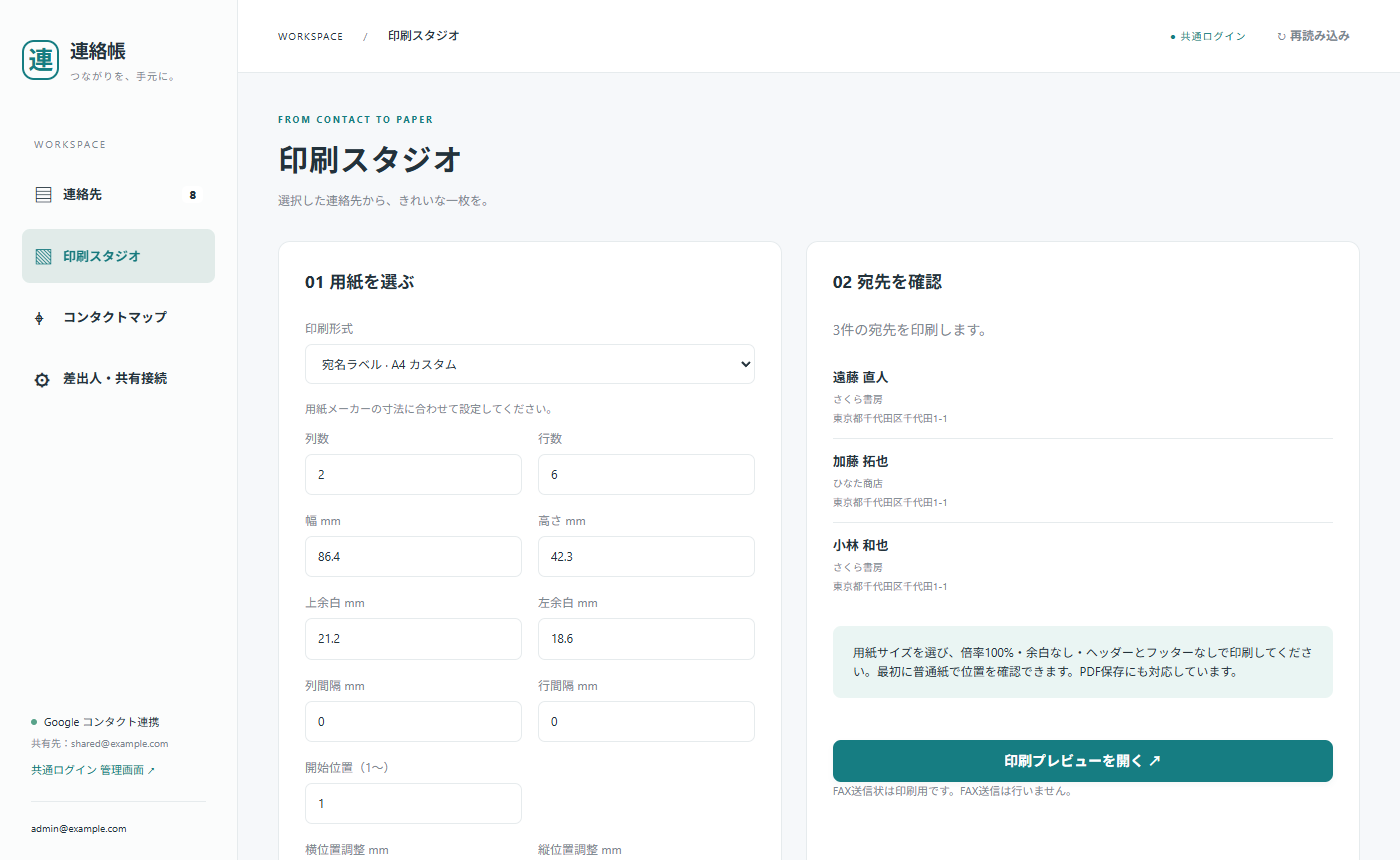
Task: Click the 遠藤 直人 recipient name
Action: (x=860, y=377)
